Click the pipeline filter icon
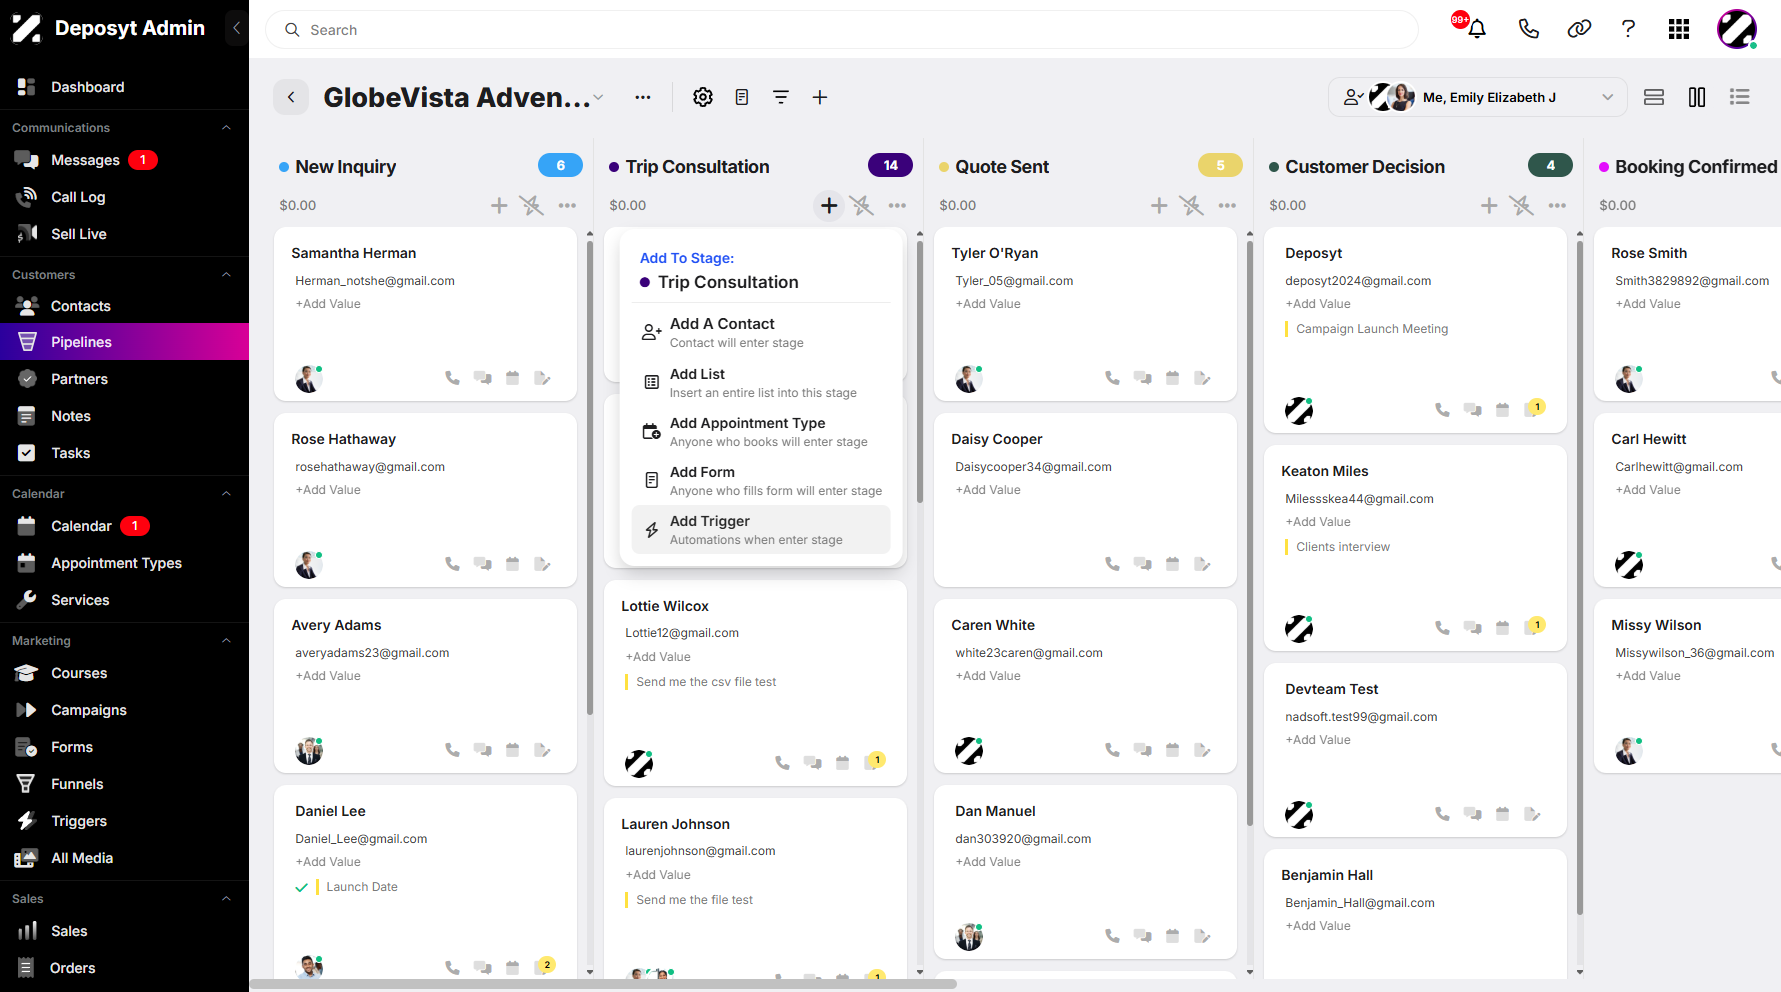Viewport: 1781px width, 992px height. pos(781,97)
